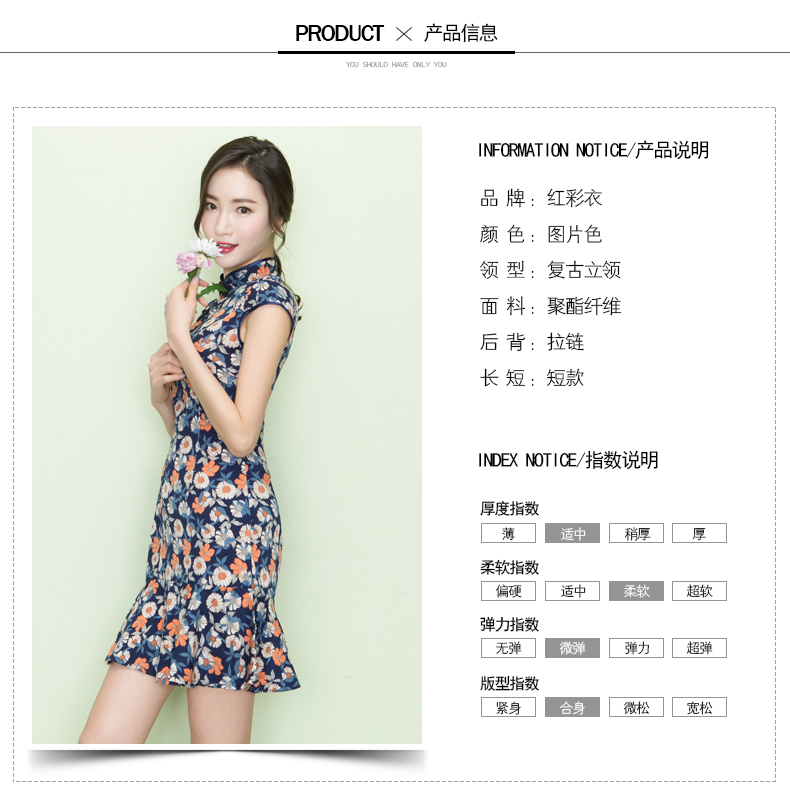The image size is (790, 808).
Task: Select thickness option 薄
Action: tap(508, 533)
